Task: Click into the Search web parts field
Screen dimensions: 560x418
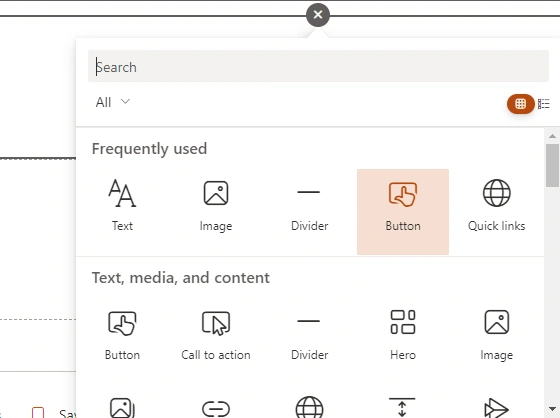Action: coord(318,67)
